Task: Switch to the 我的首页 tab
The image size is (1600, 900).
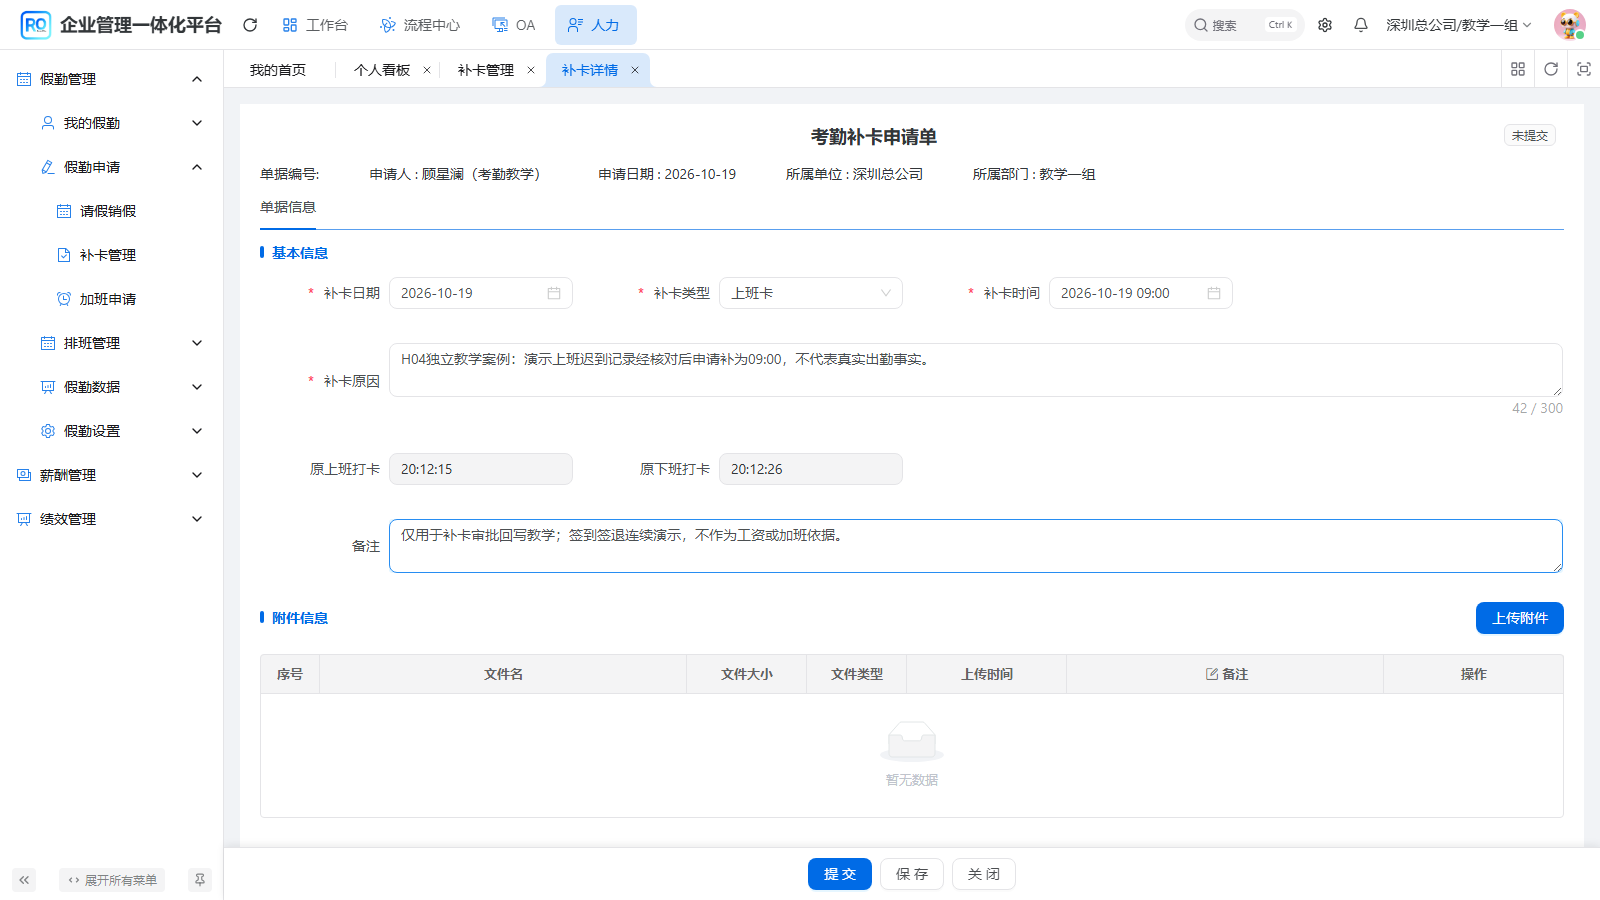Action: pyautogui.click(x=278, y=70)
